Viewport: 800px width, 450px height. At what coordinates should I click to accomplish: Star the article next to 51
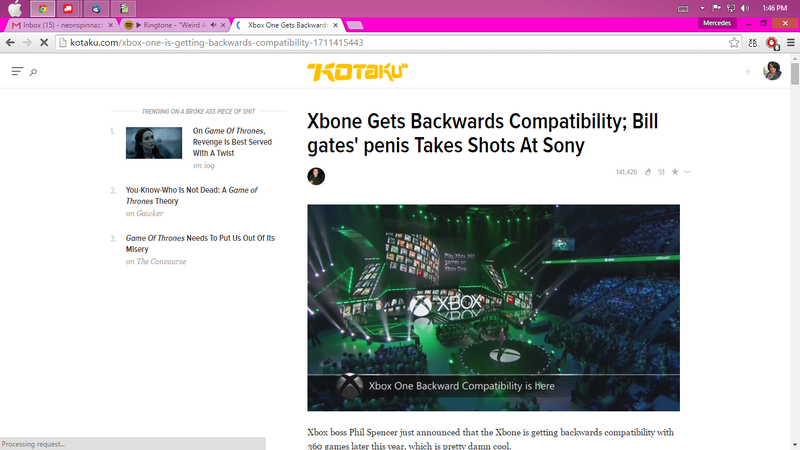(675, 171)
